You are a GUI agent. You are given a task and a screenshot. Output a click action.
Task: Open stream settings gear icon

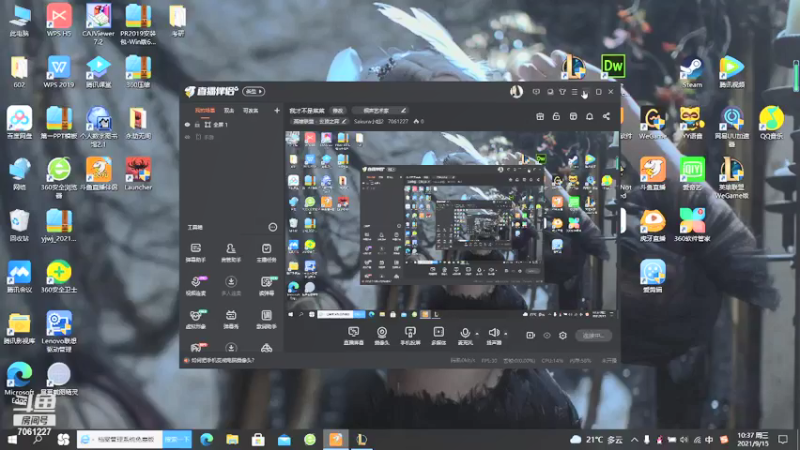(x=563, y=335)
